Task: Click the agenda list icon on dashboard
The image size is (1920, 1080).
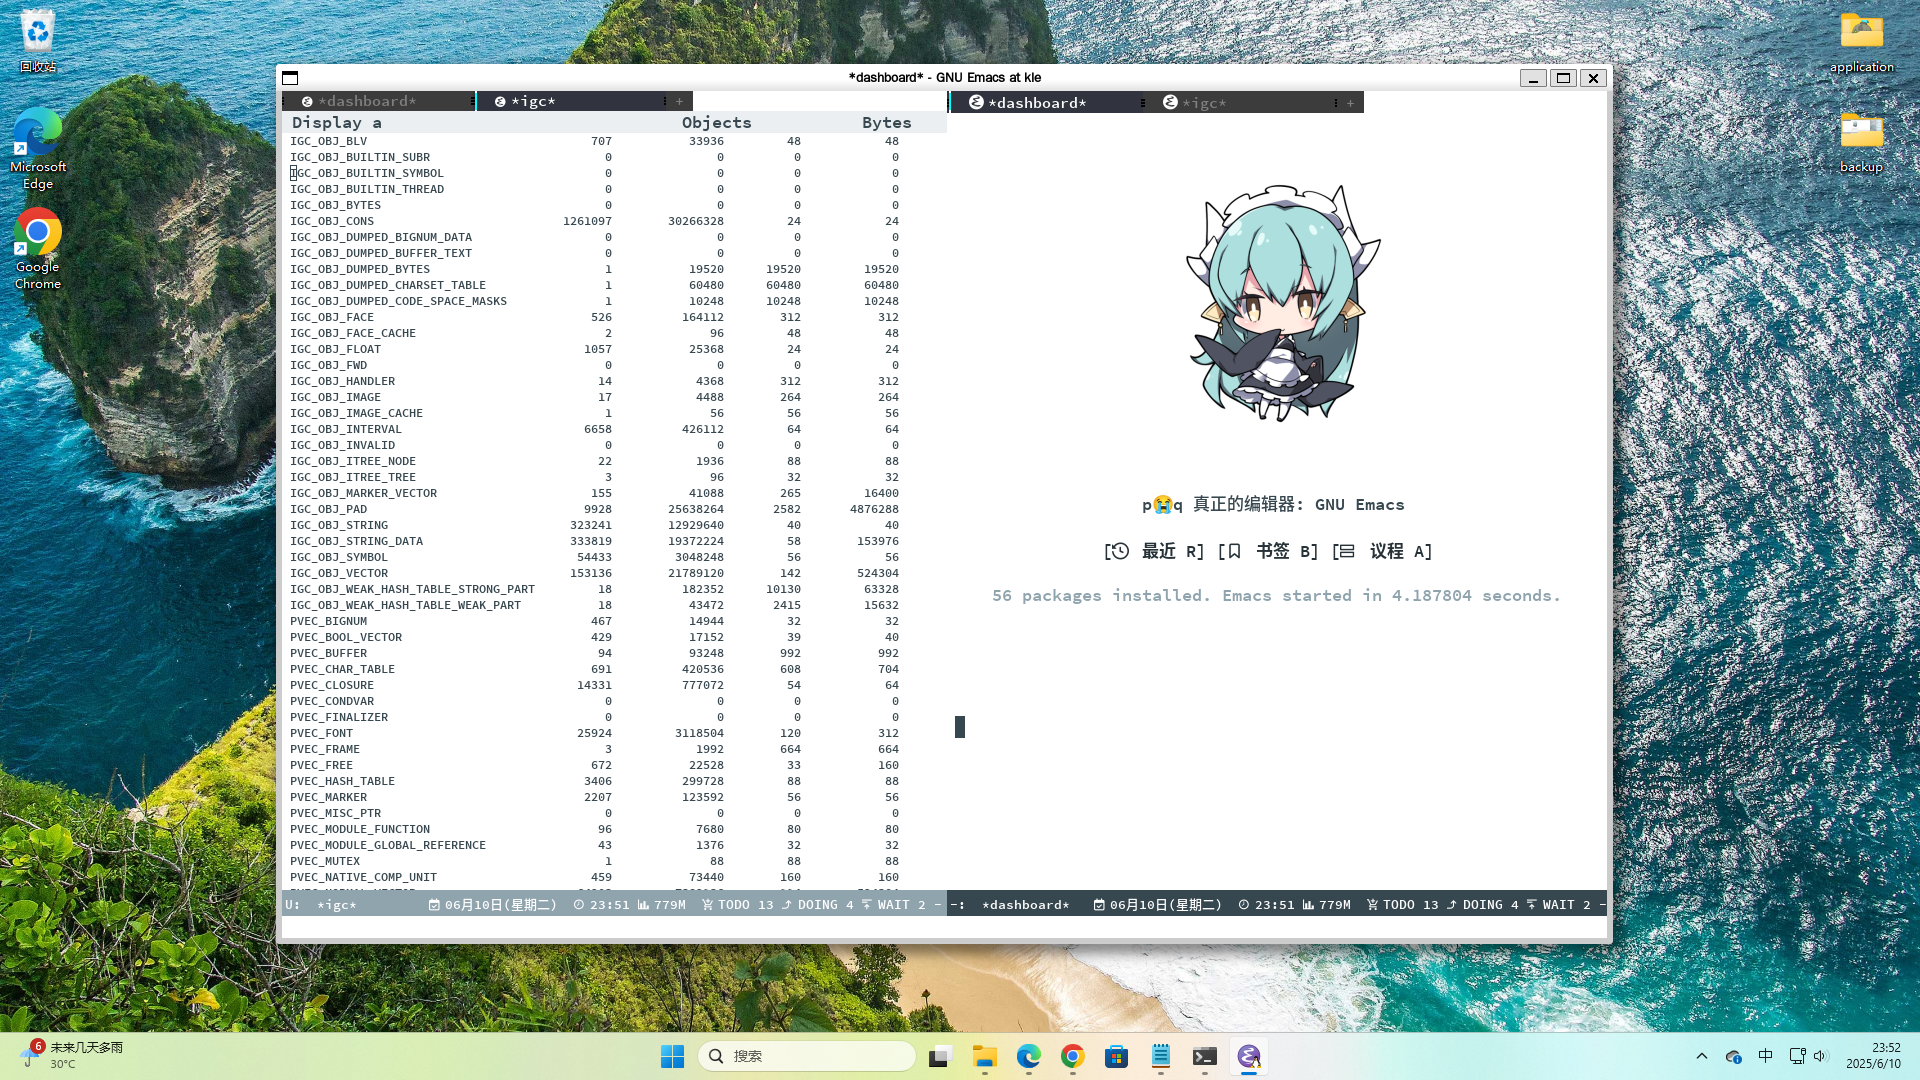Action: tap(1346, 551)
